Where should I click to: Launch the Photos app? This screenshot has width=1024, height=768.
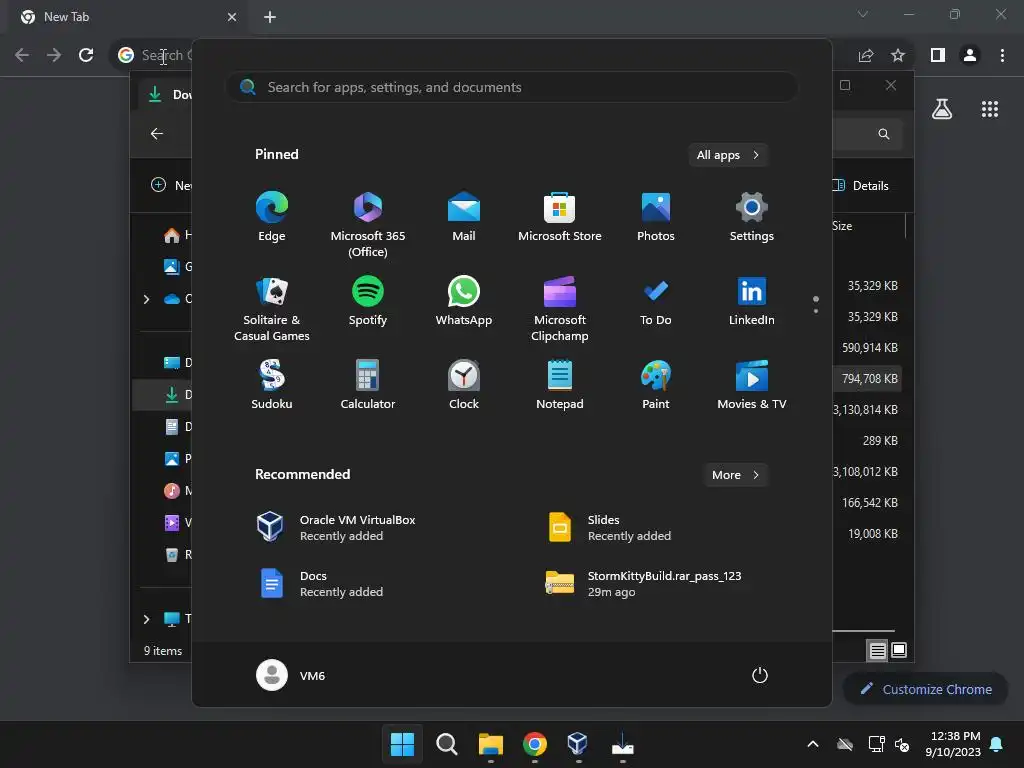pyautogui.click(x=656, y=217)
